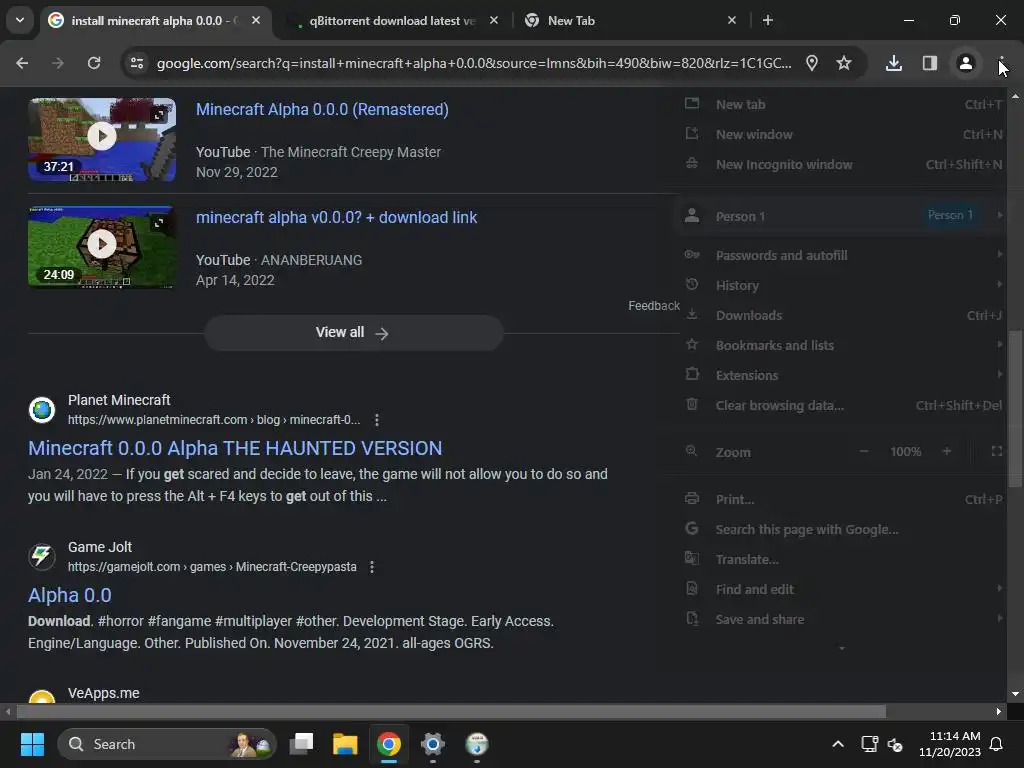This screenshot has height=768, width=1024.
Task: Close the New Tab tab
Action: coord(732,20)
